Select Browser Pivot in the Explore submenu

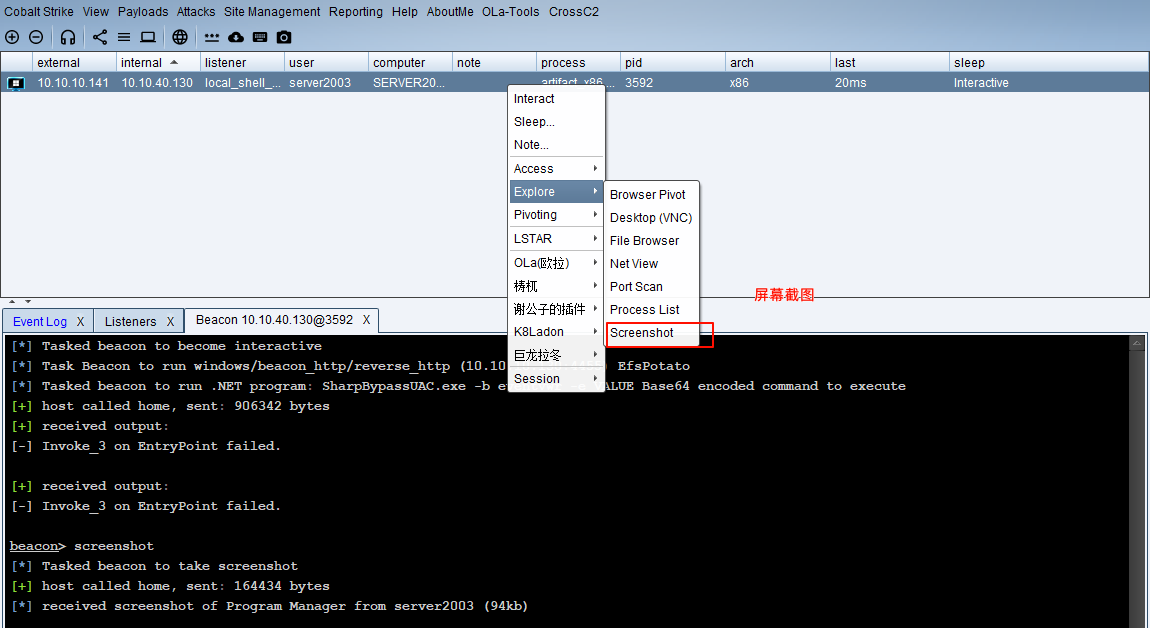(652, 194)
